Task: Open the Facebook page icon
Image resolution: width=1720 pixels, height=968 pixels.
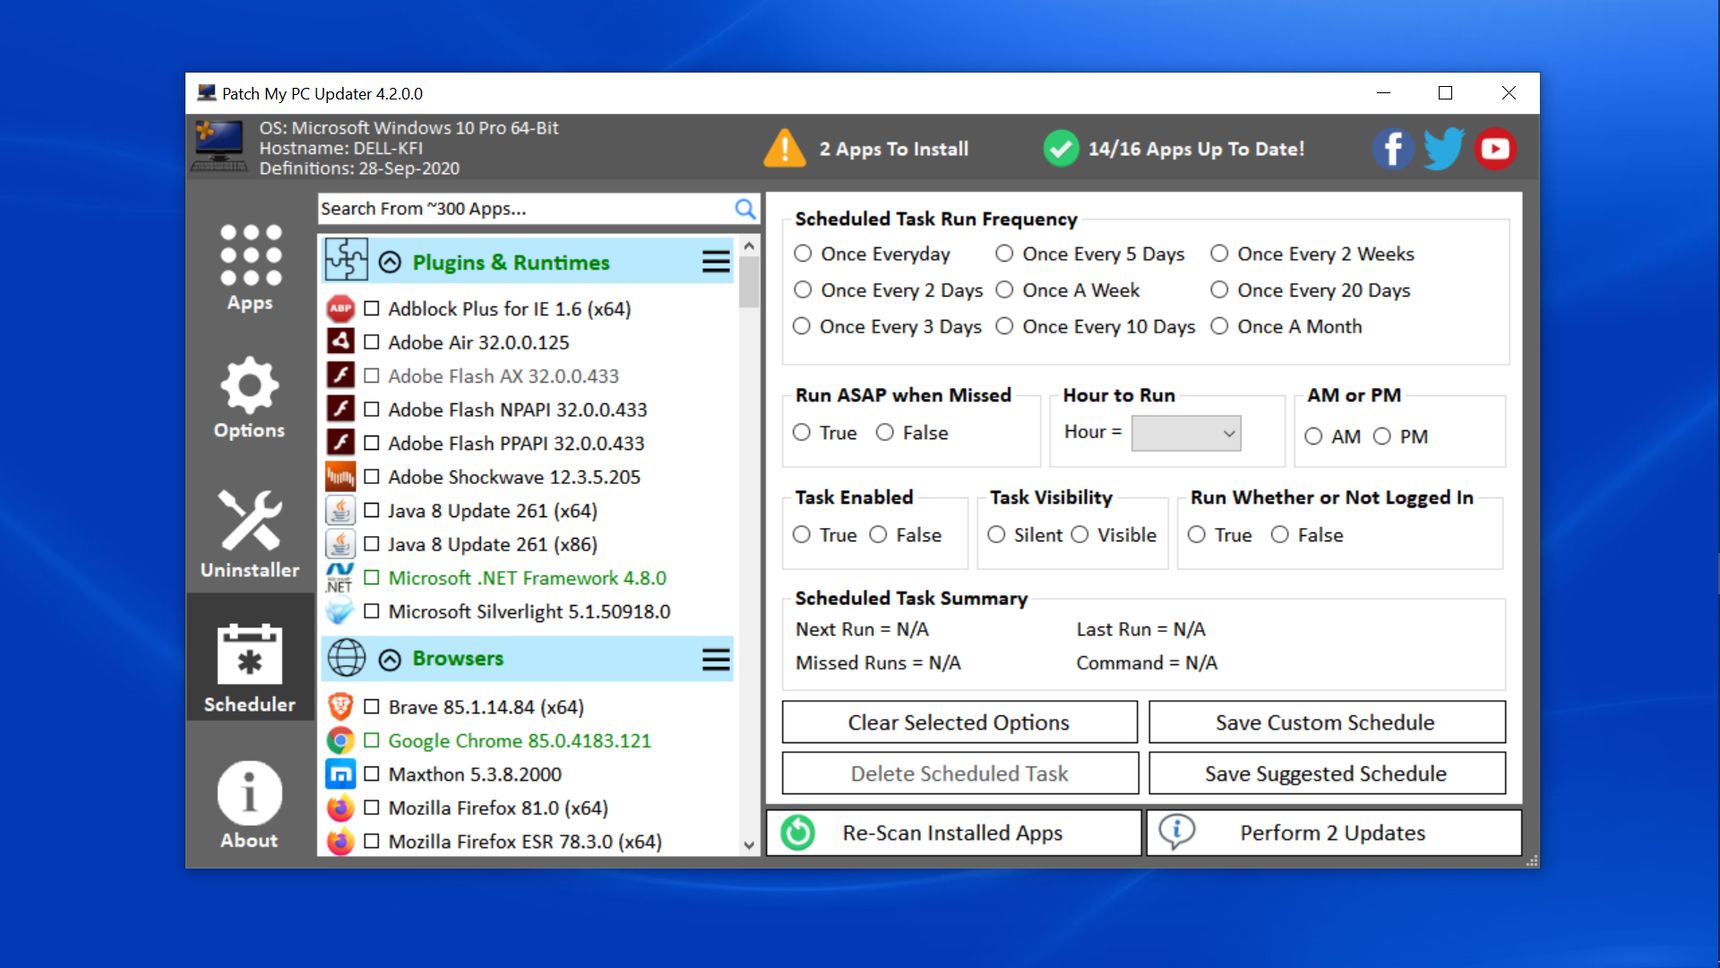Action: click(1392, 149)
